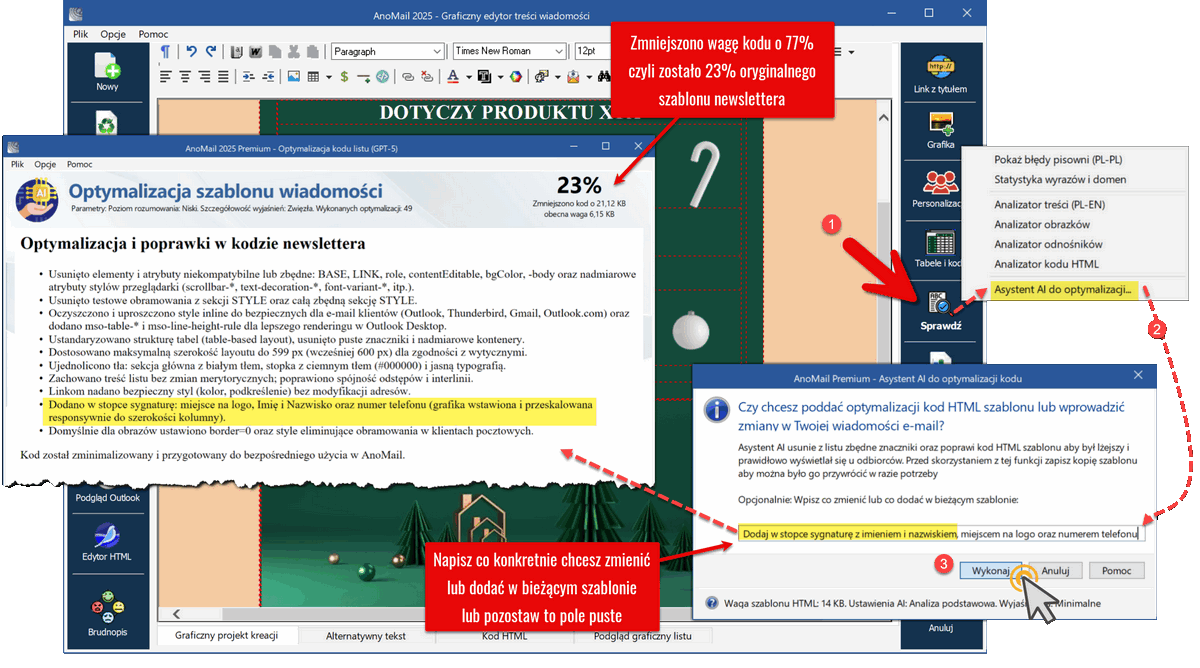Click the Pomoc button in AI dialog

(1116, 570)
